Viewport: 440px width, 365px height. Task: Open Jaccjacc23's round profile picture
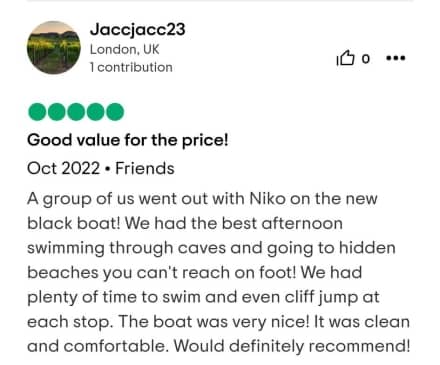tap(54, 48)
